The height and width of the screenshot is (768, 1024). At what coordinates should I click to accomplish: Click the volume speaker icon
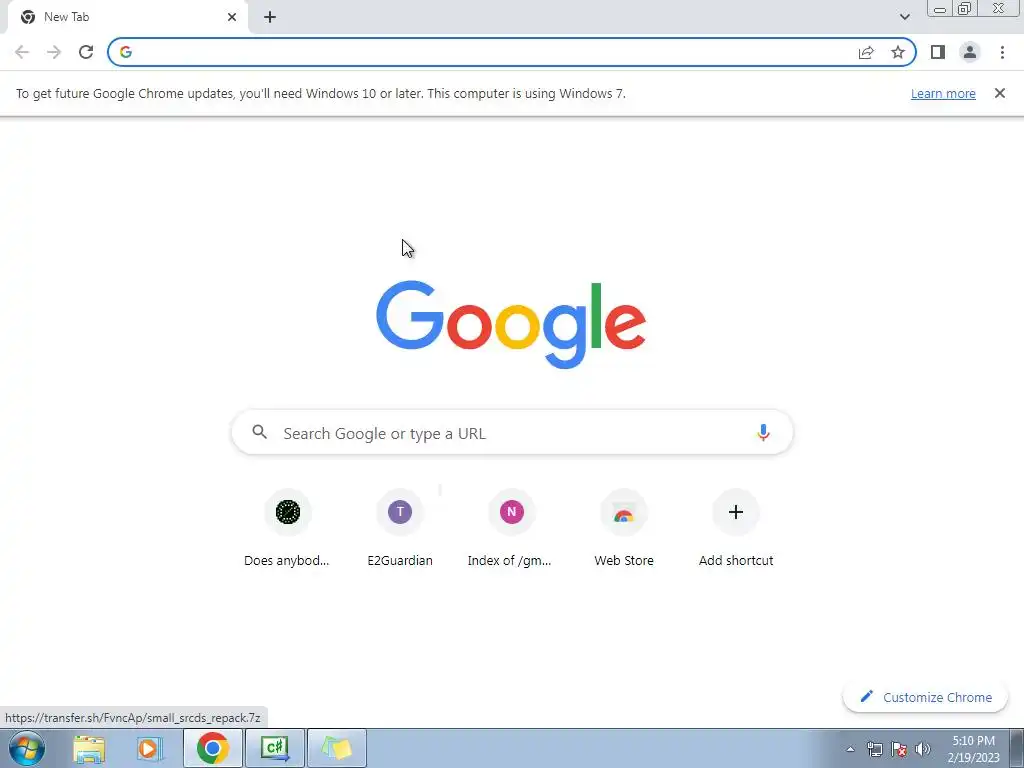click(922, 749)
